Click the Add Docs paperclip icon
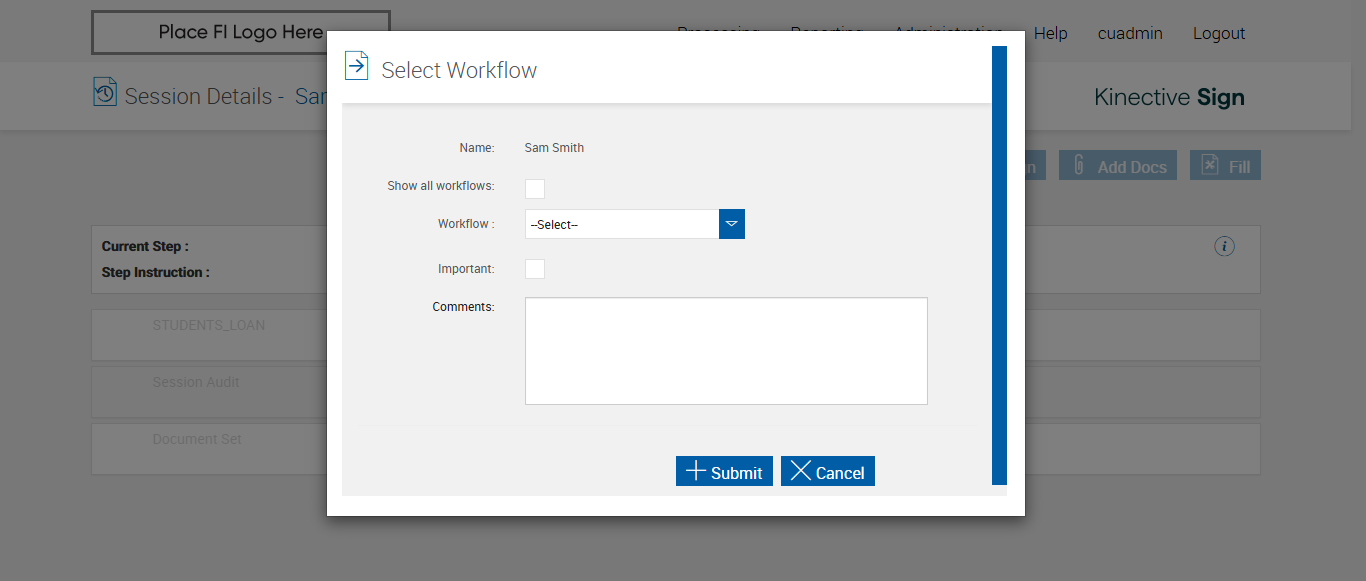 1079,166
